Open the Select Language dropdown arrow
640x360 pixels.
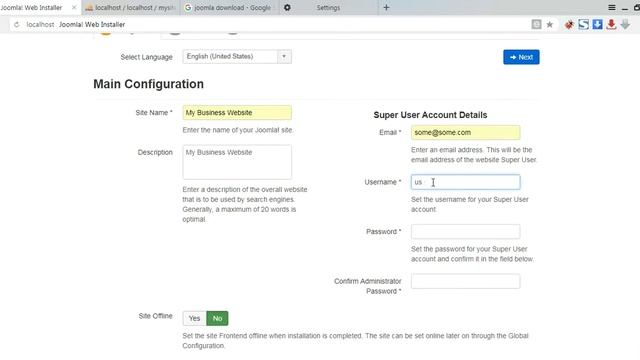pos(284,57)
